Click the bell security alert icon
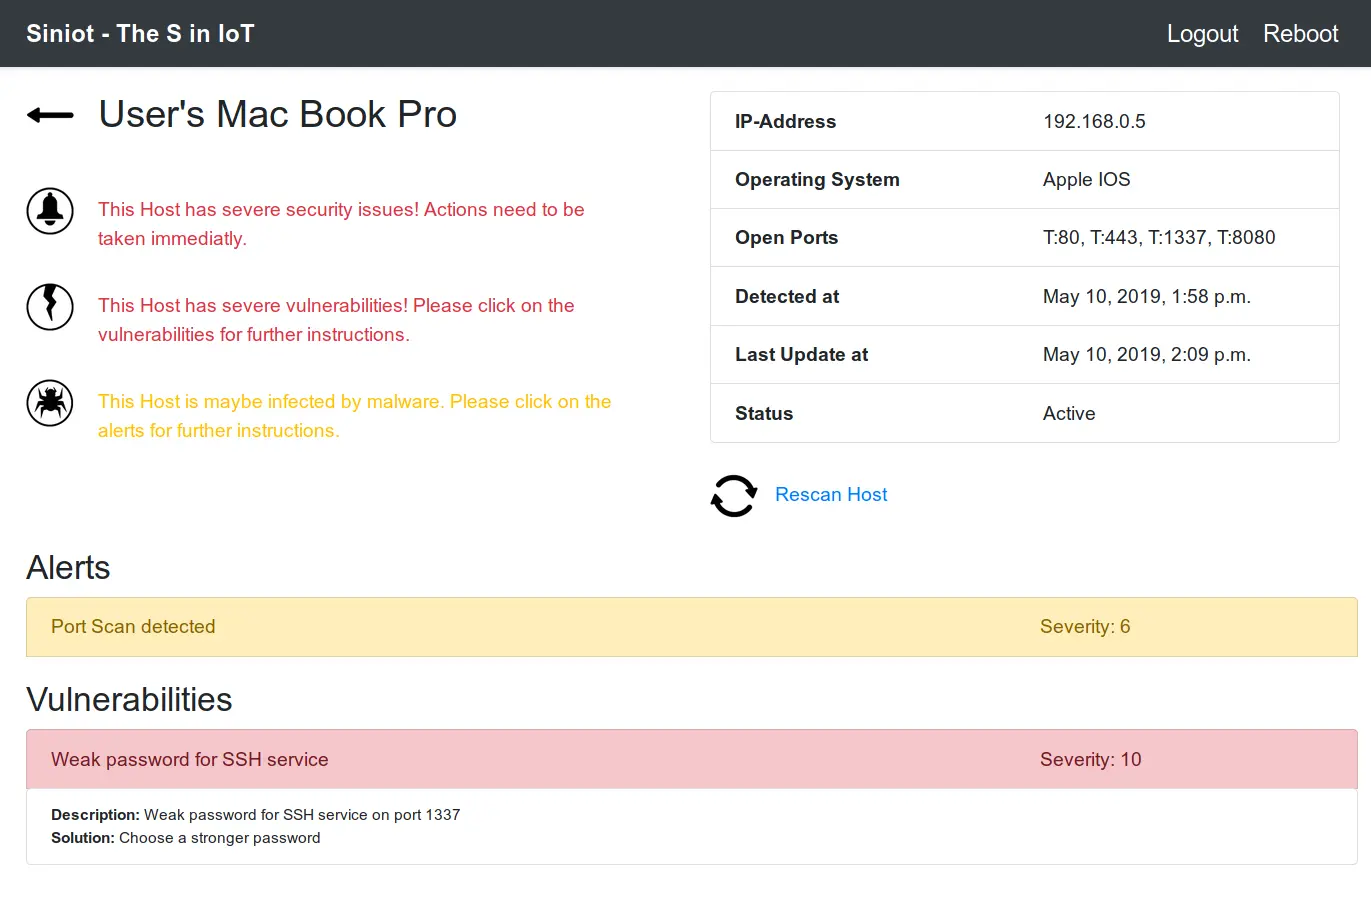The height and width of the screenshot is (920, 1371). (50, 211)
